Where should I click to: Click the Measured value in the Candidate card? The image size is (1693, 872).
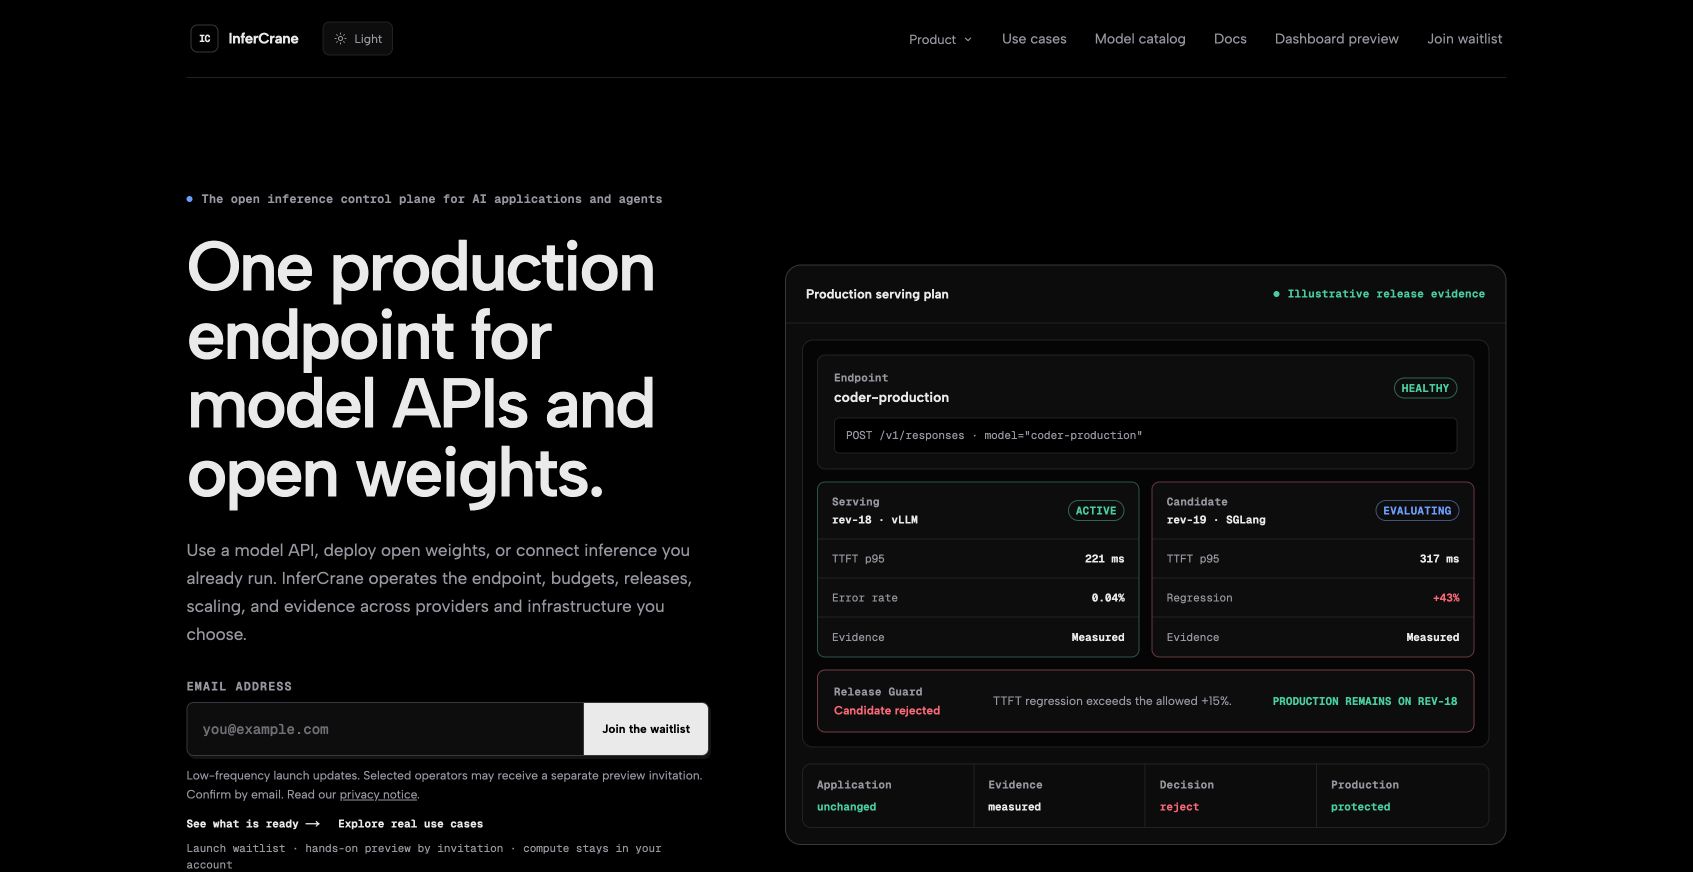point(1433,637)
